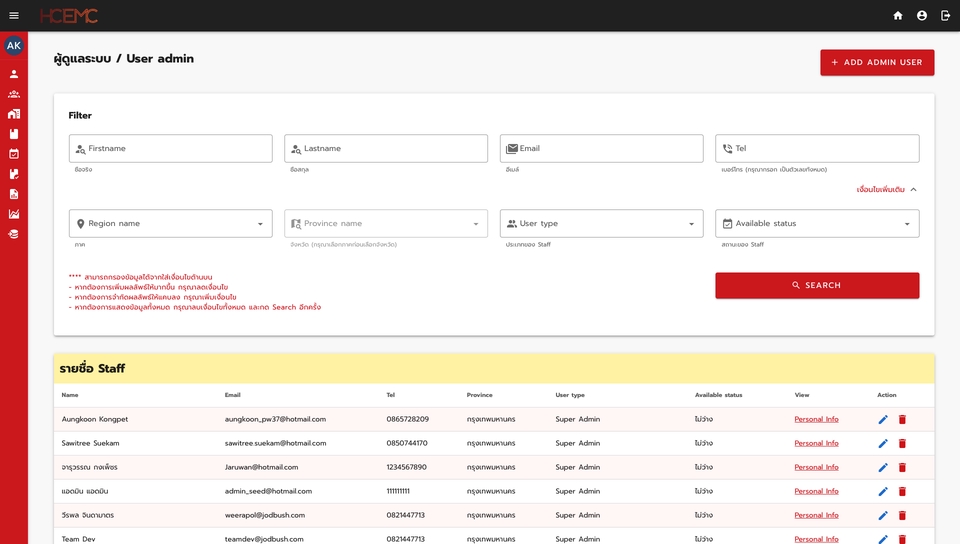Select phone number 1234567890
The image size is (960, 544).
(x=407, y=467)
